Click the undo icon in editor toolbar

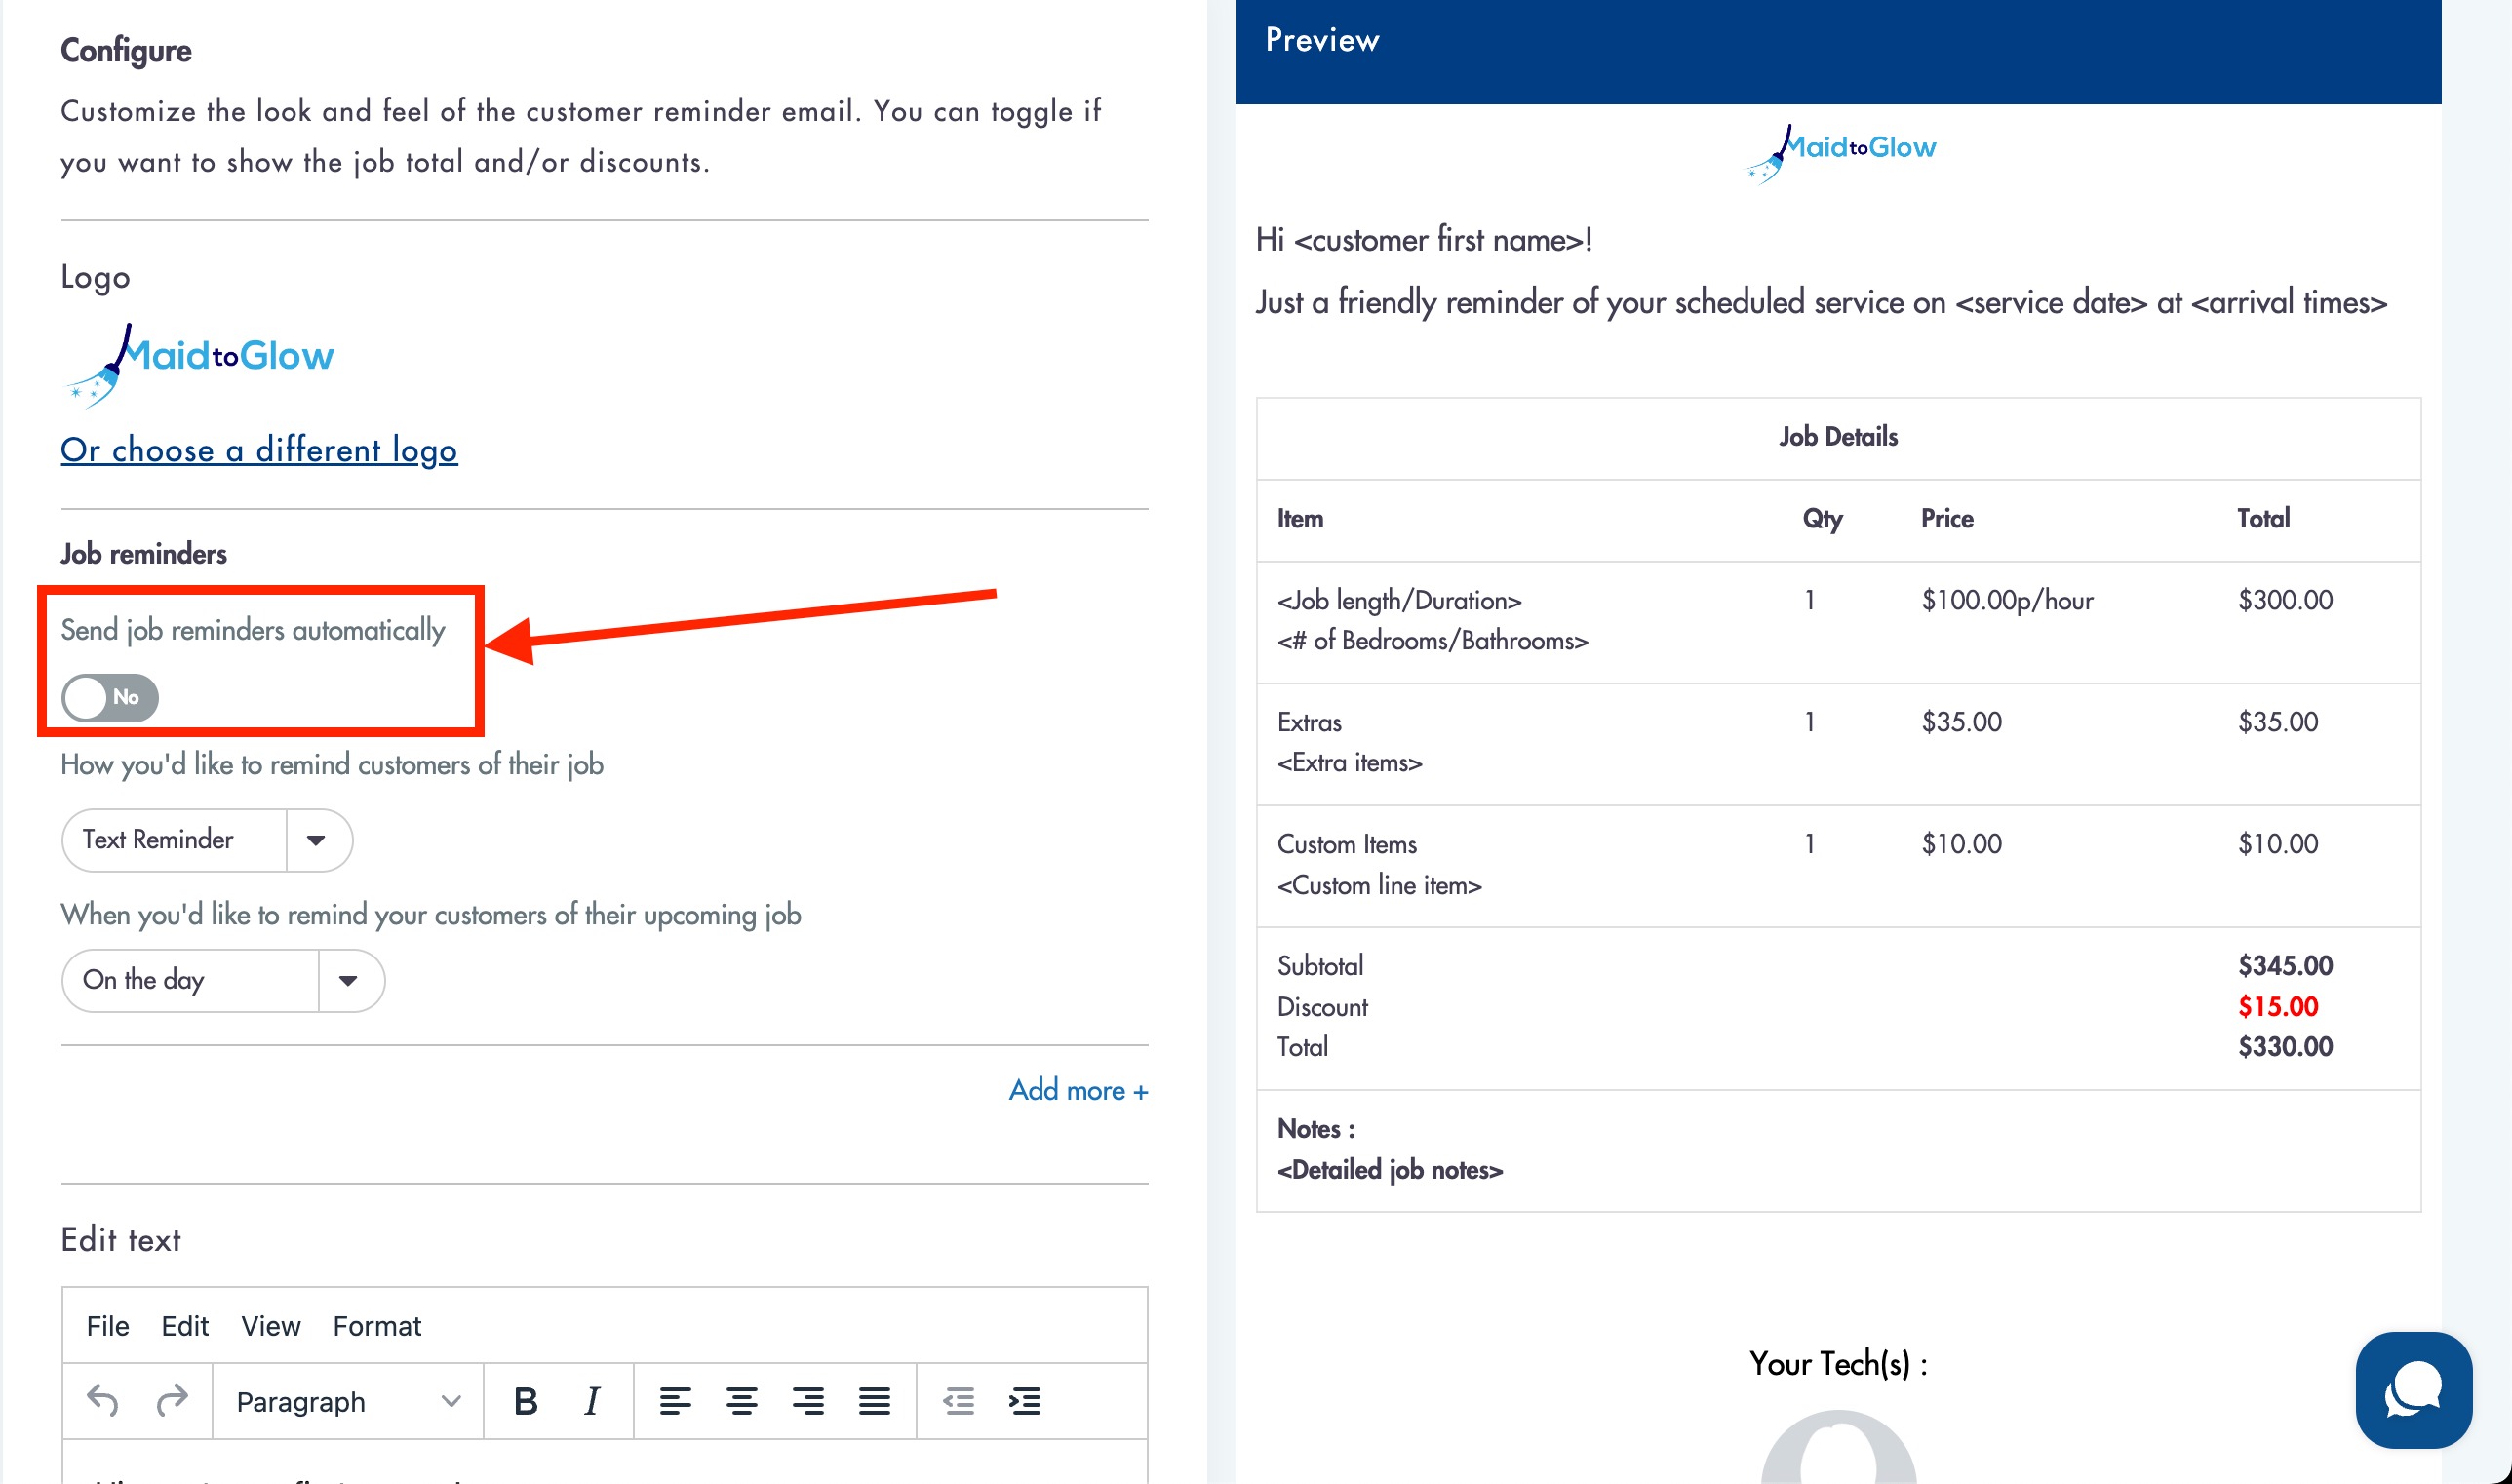(x=103, y=1401)
